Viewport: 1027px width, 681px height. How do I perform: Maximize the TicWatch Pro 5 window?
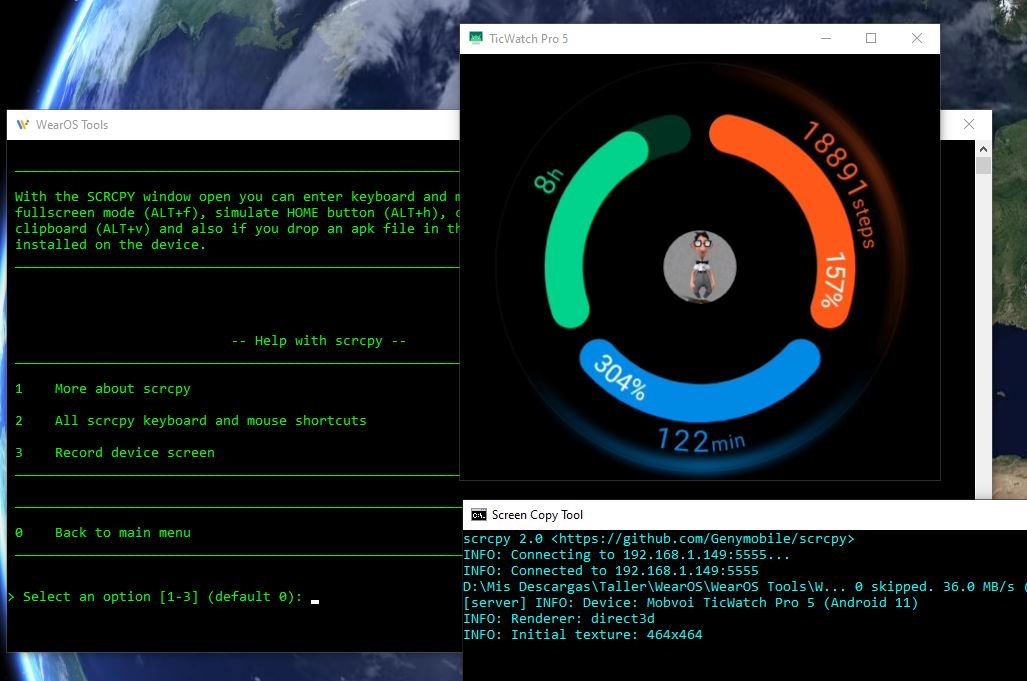tap(871, 39)
